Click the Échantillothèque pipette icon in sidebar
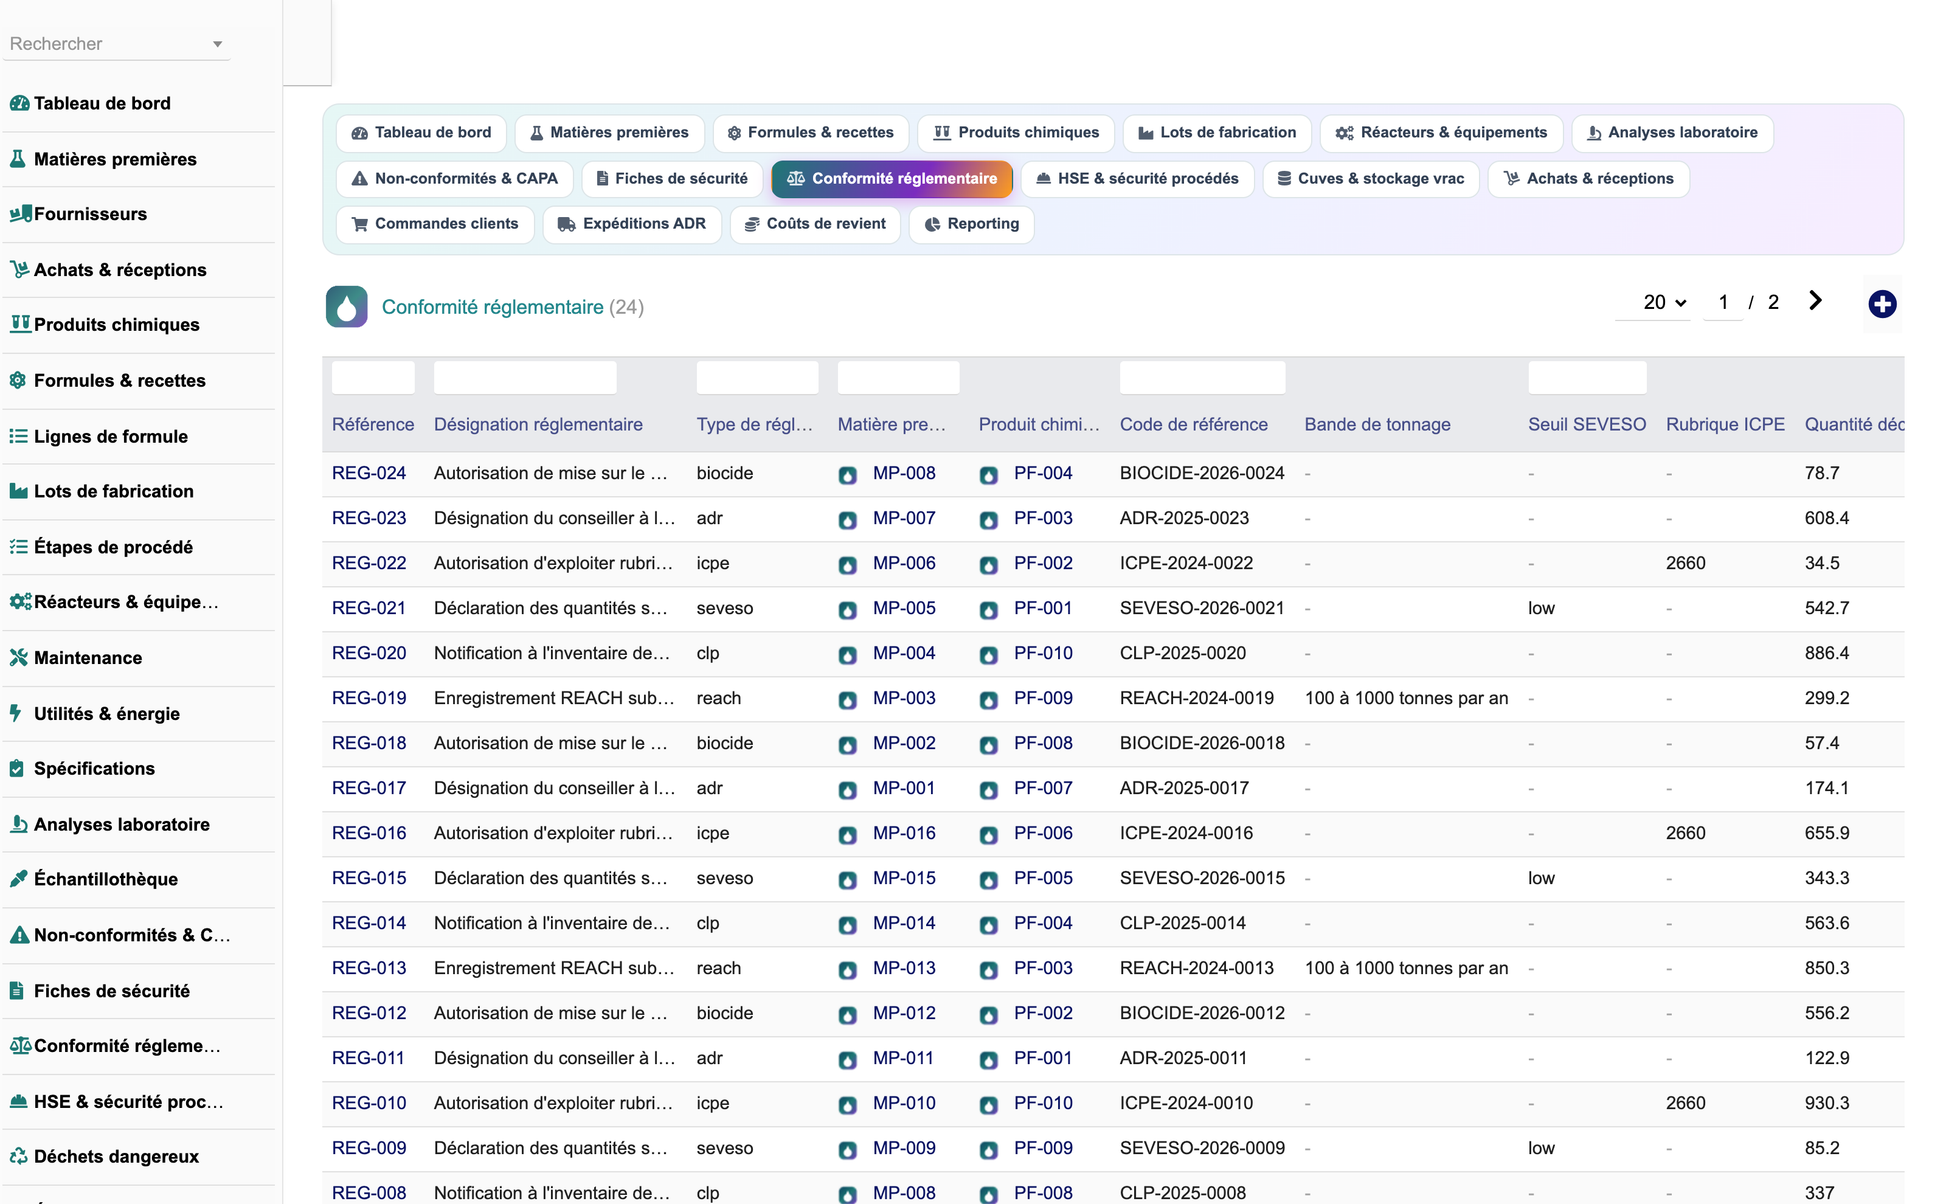This screenshot has width=1946, height=1204. (x=18, y=879)
